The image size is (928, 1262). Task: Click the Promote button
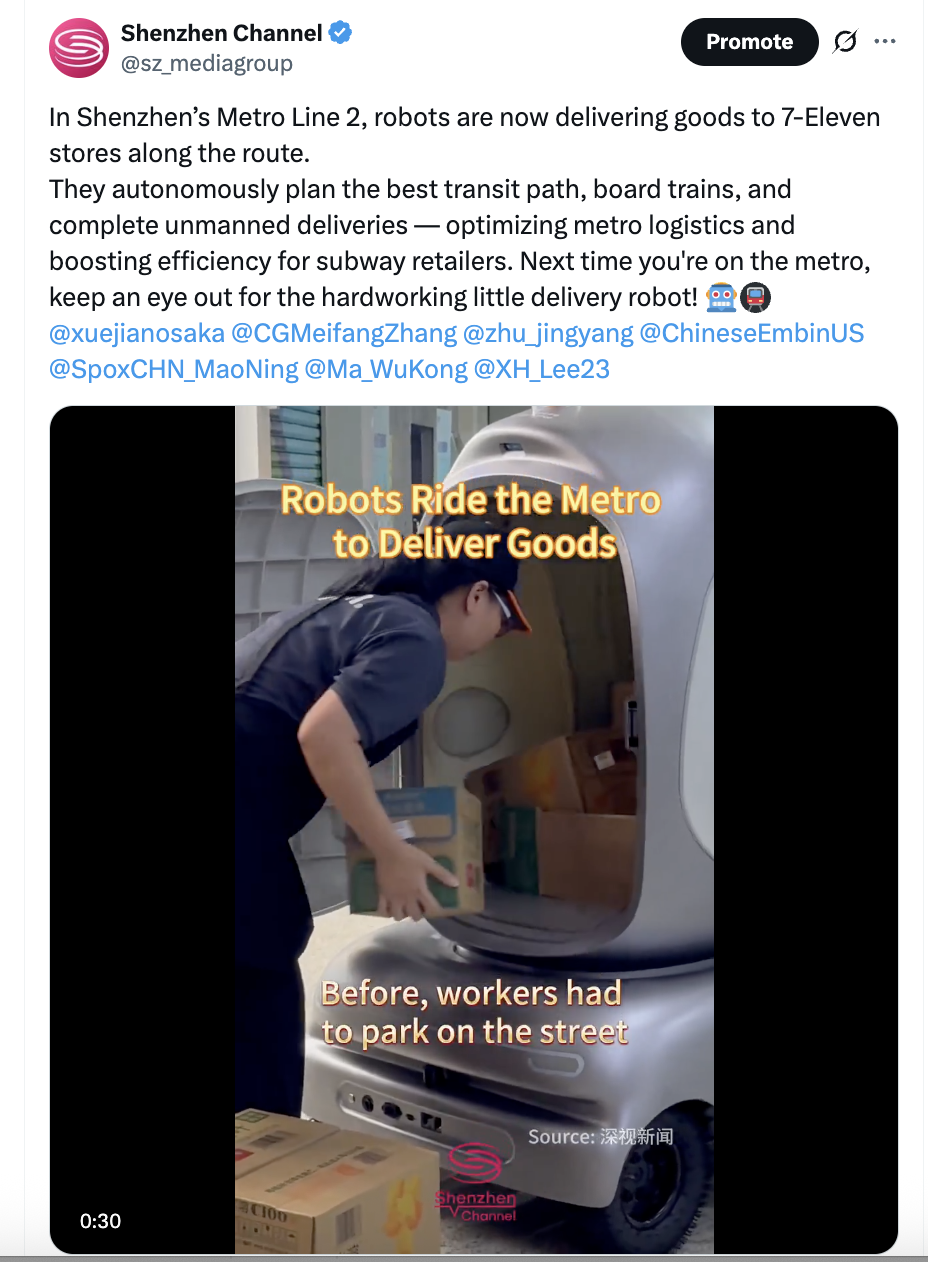pos(749,42)
